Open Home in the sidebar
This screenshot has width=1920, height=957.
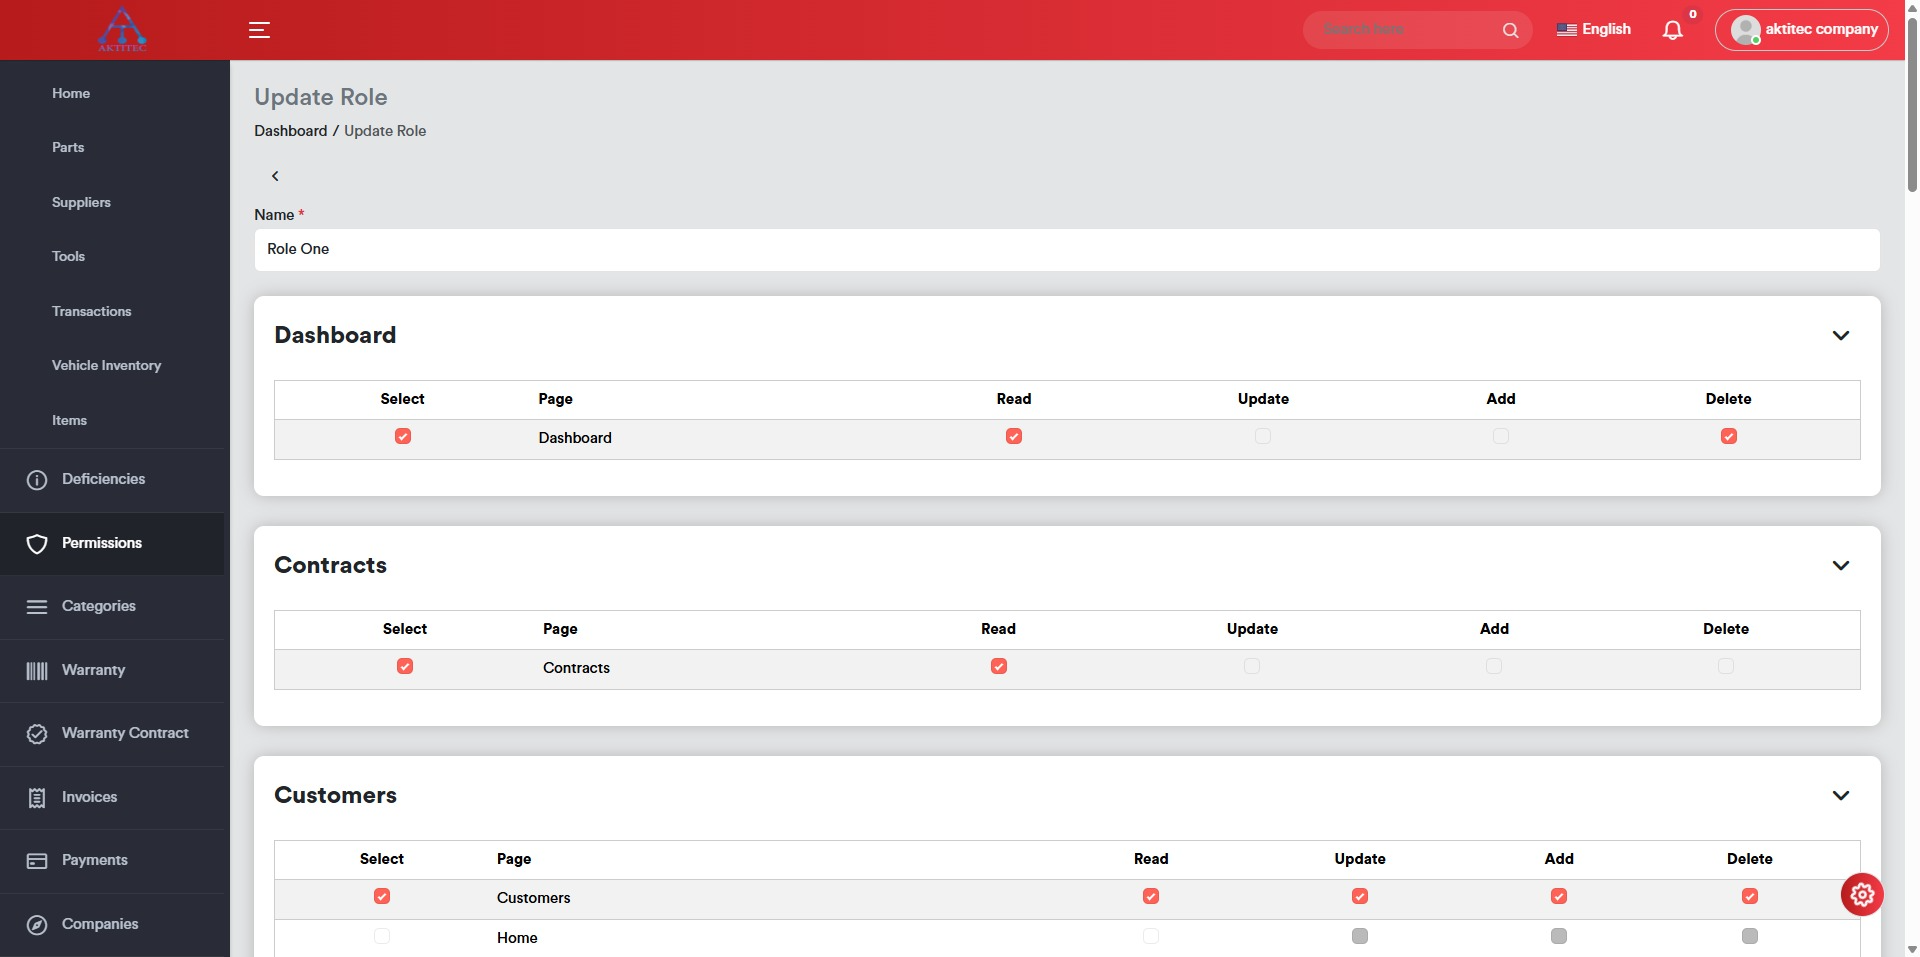71,93
